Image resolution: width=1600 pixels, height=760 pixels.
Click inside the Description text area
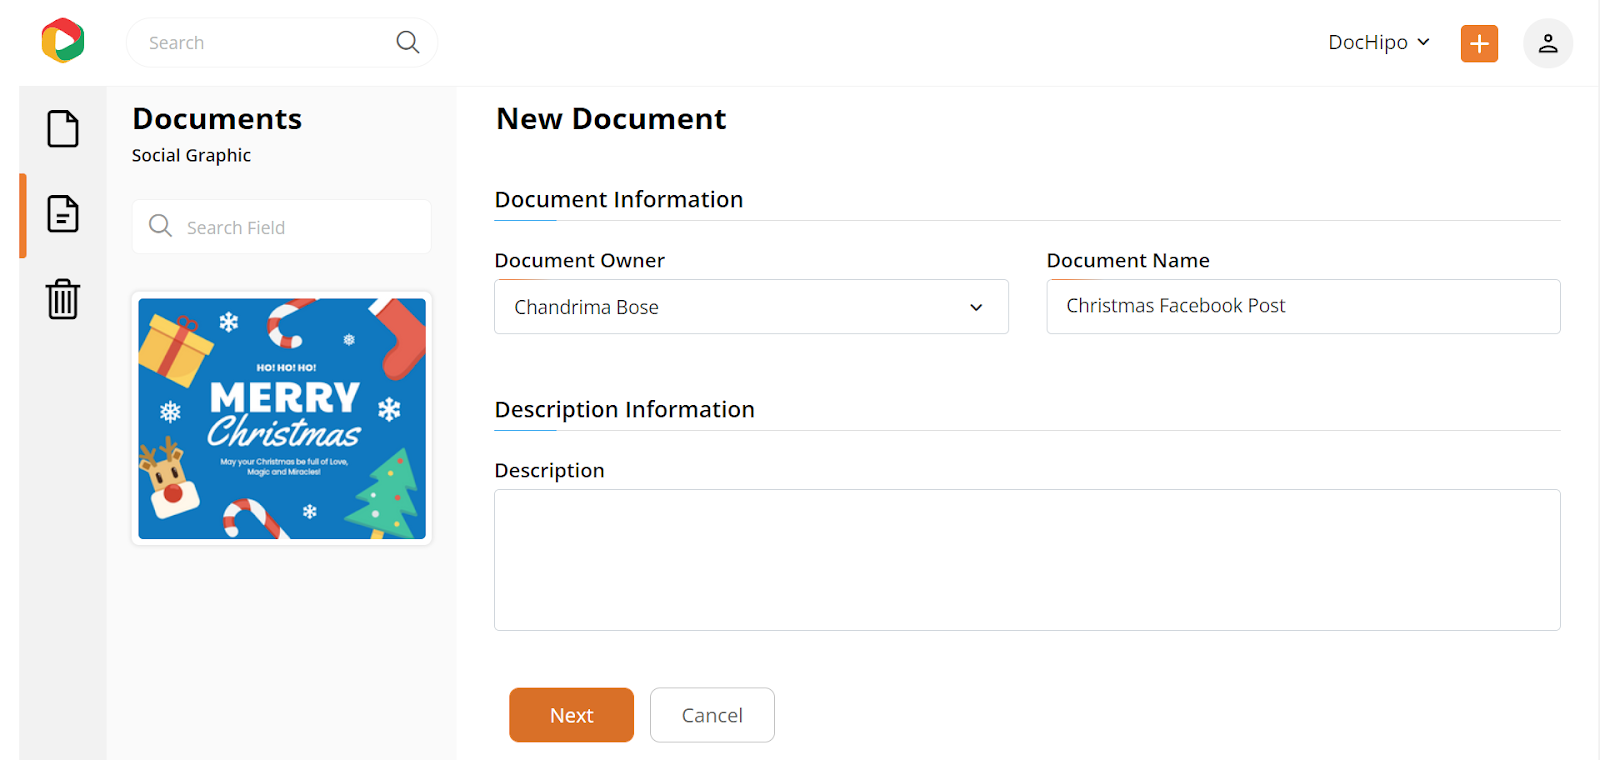1027,560
